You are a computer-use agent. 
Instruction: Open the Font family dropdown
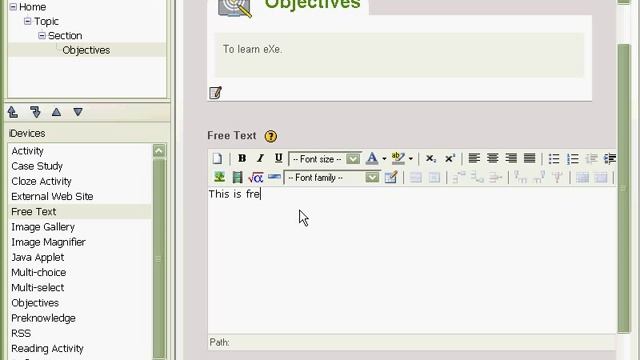[332, 178]
